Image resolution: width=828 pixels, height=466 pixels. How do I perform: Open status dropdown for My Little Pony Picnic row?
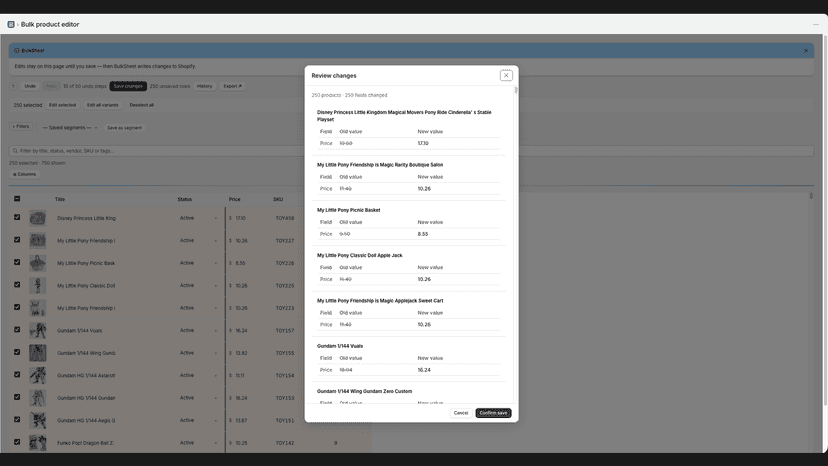pyautogui.click(x=198, y=263)
